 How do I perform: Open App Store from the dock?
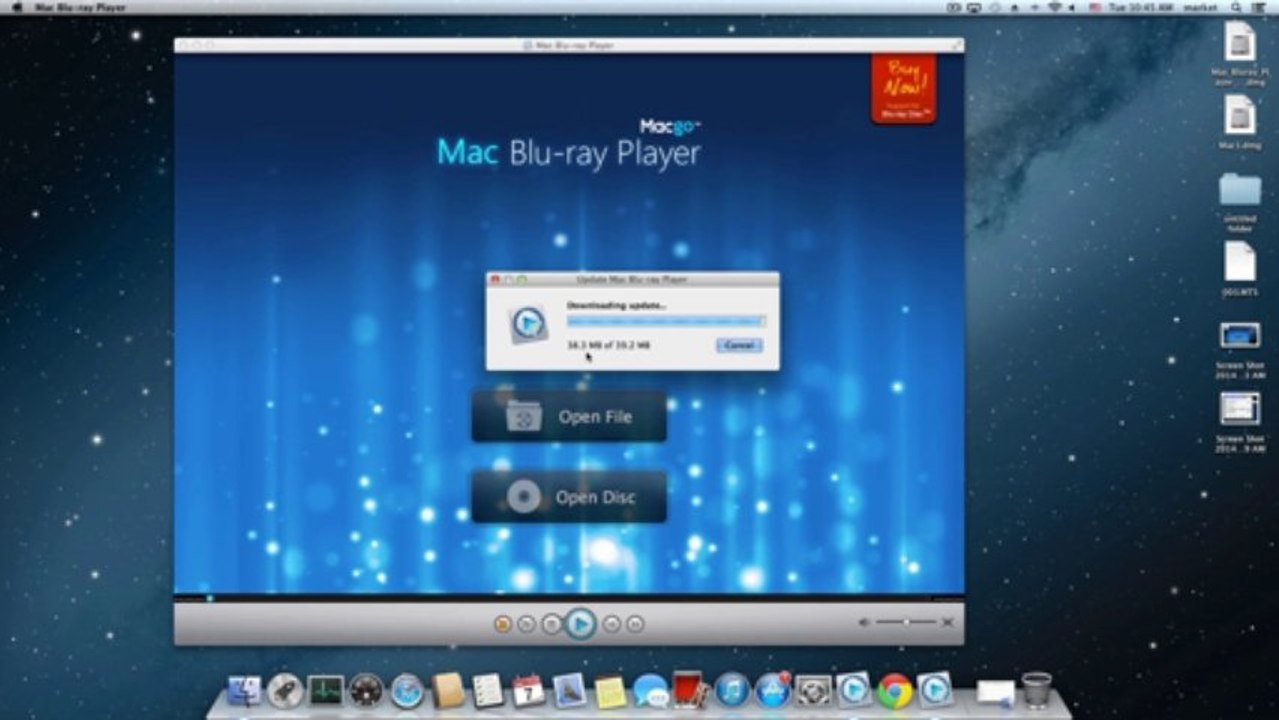tap(773, 690)
